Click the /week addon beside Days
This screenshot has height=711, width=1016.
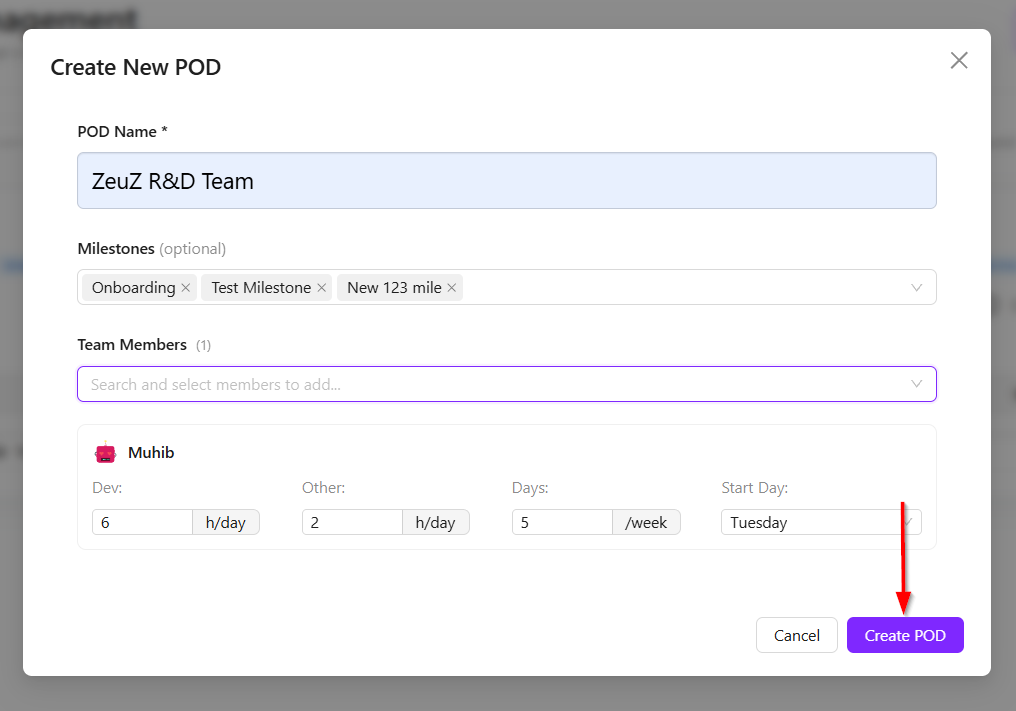(646, 522)
